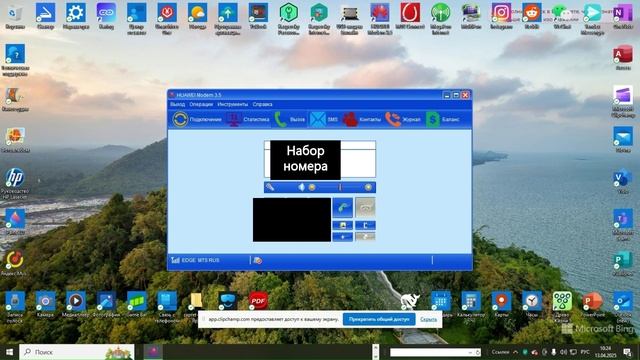Open the weather desktop icon with sun
The image size is (640, 360).
(197, 17)
